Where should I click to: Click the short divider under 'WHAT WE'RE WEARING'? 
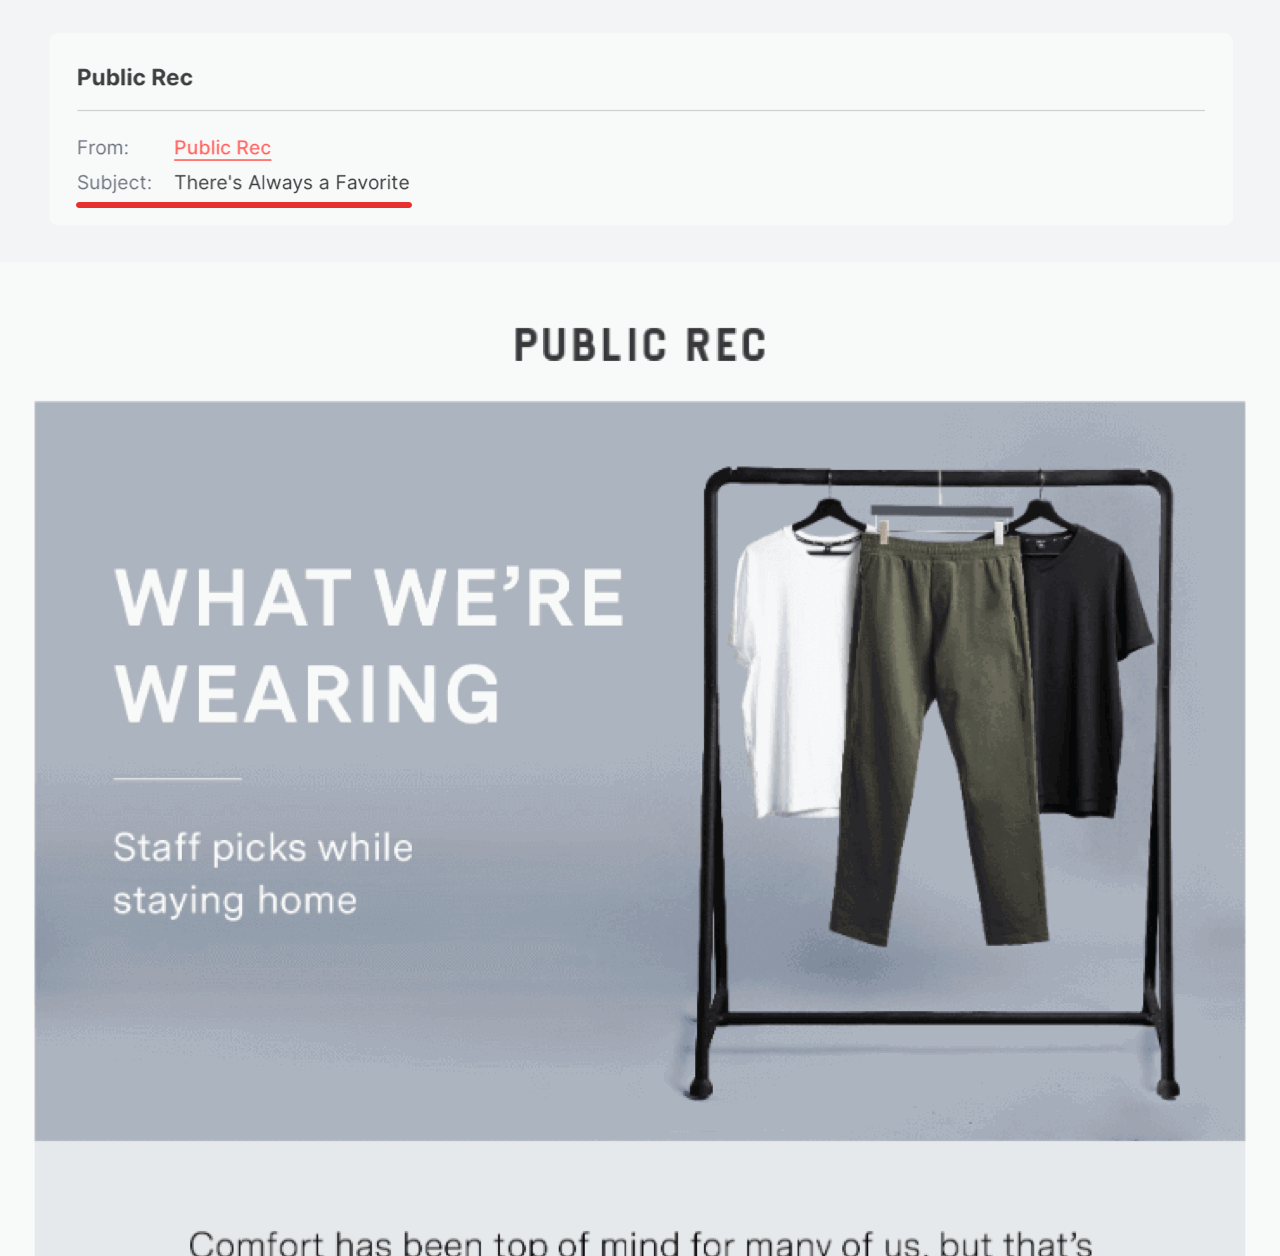click(x=177, y=778)
